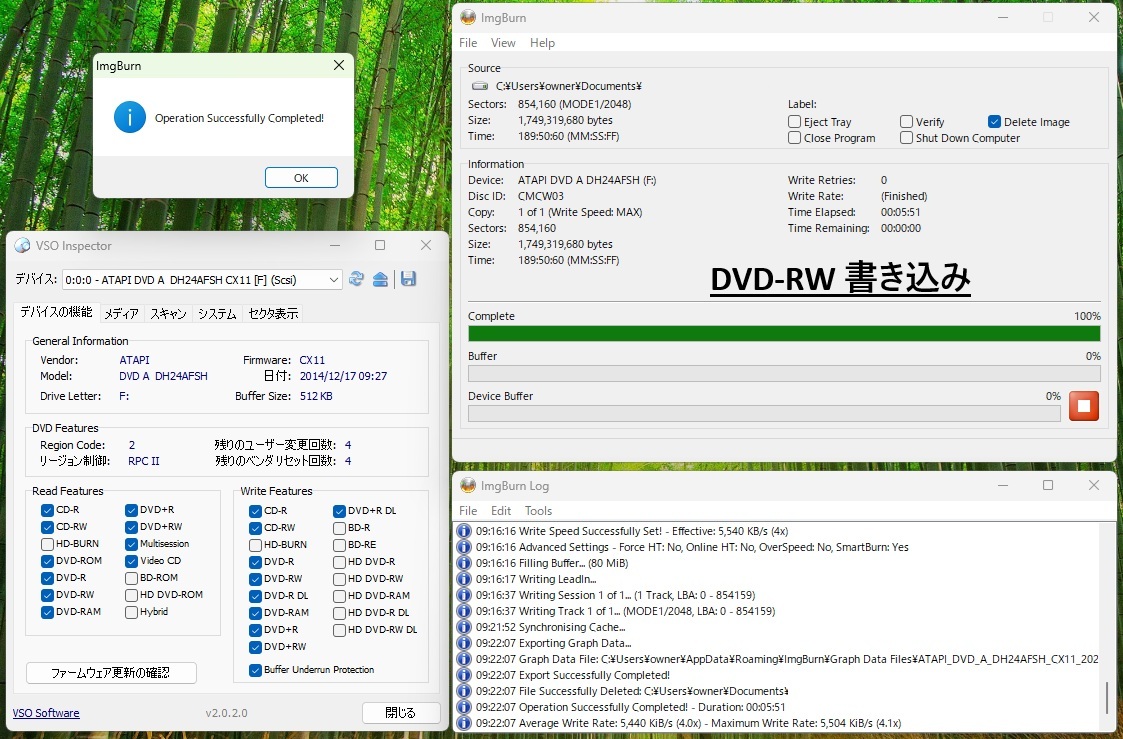Image resolution: width=1123 pixels, height=739 pixels.
Task: Open the Tools menu in ImgBurn Log
Action: [538, 511]
